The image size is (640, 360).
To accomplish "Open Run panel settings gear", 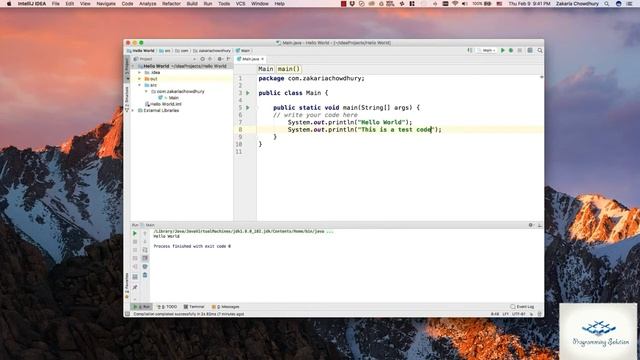I will pos(531,225).
